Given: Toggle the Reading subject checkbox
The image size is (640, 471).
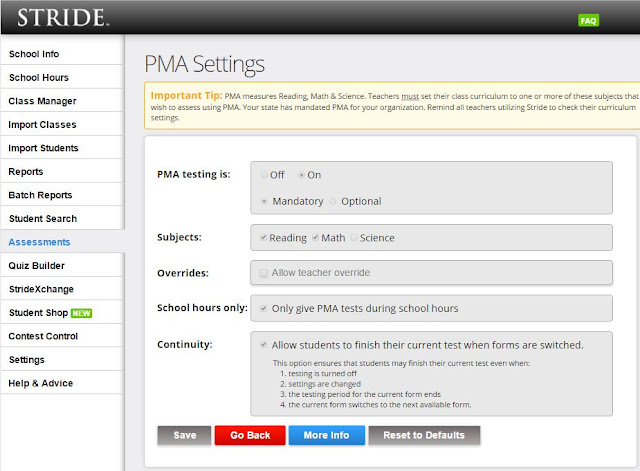Looking at the screenshot, I should (x=264, y=237).
